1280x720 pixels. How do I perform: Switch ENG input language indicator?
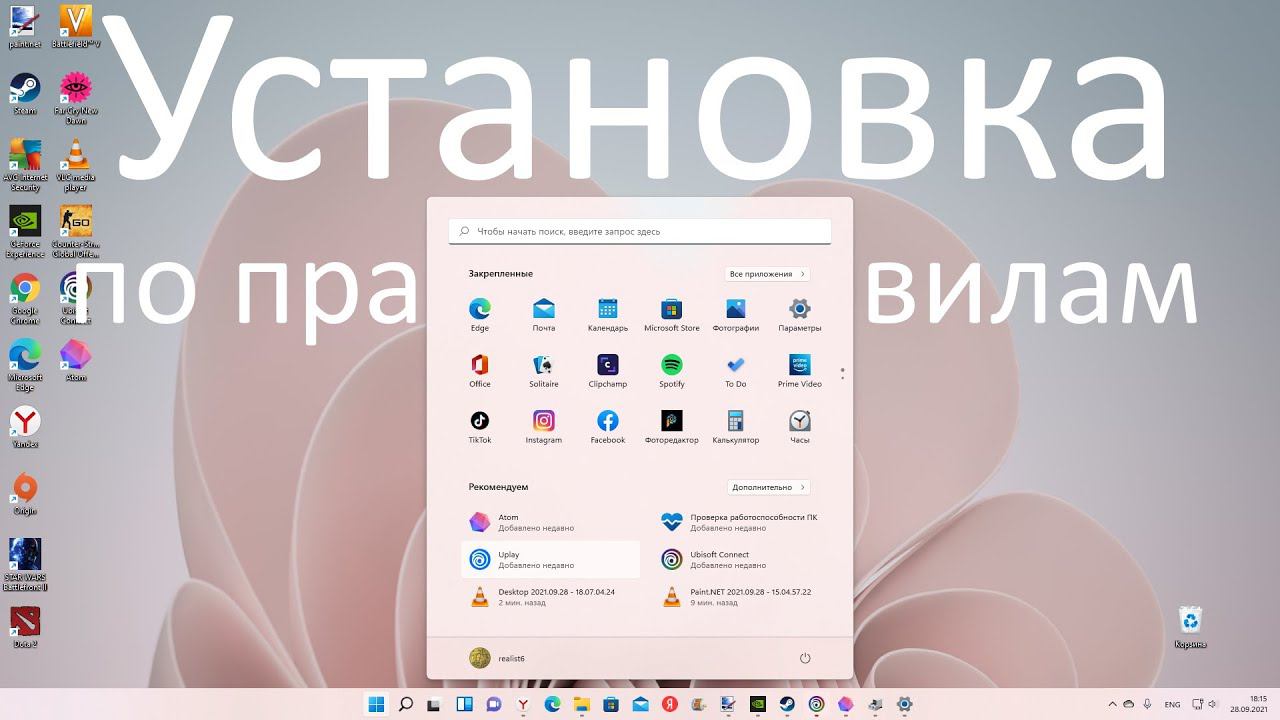[x=1173, y=704]
